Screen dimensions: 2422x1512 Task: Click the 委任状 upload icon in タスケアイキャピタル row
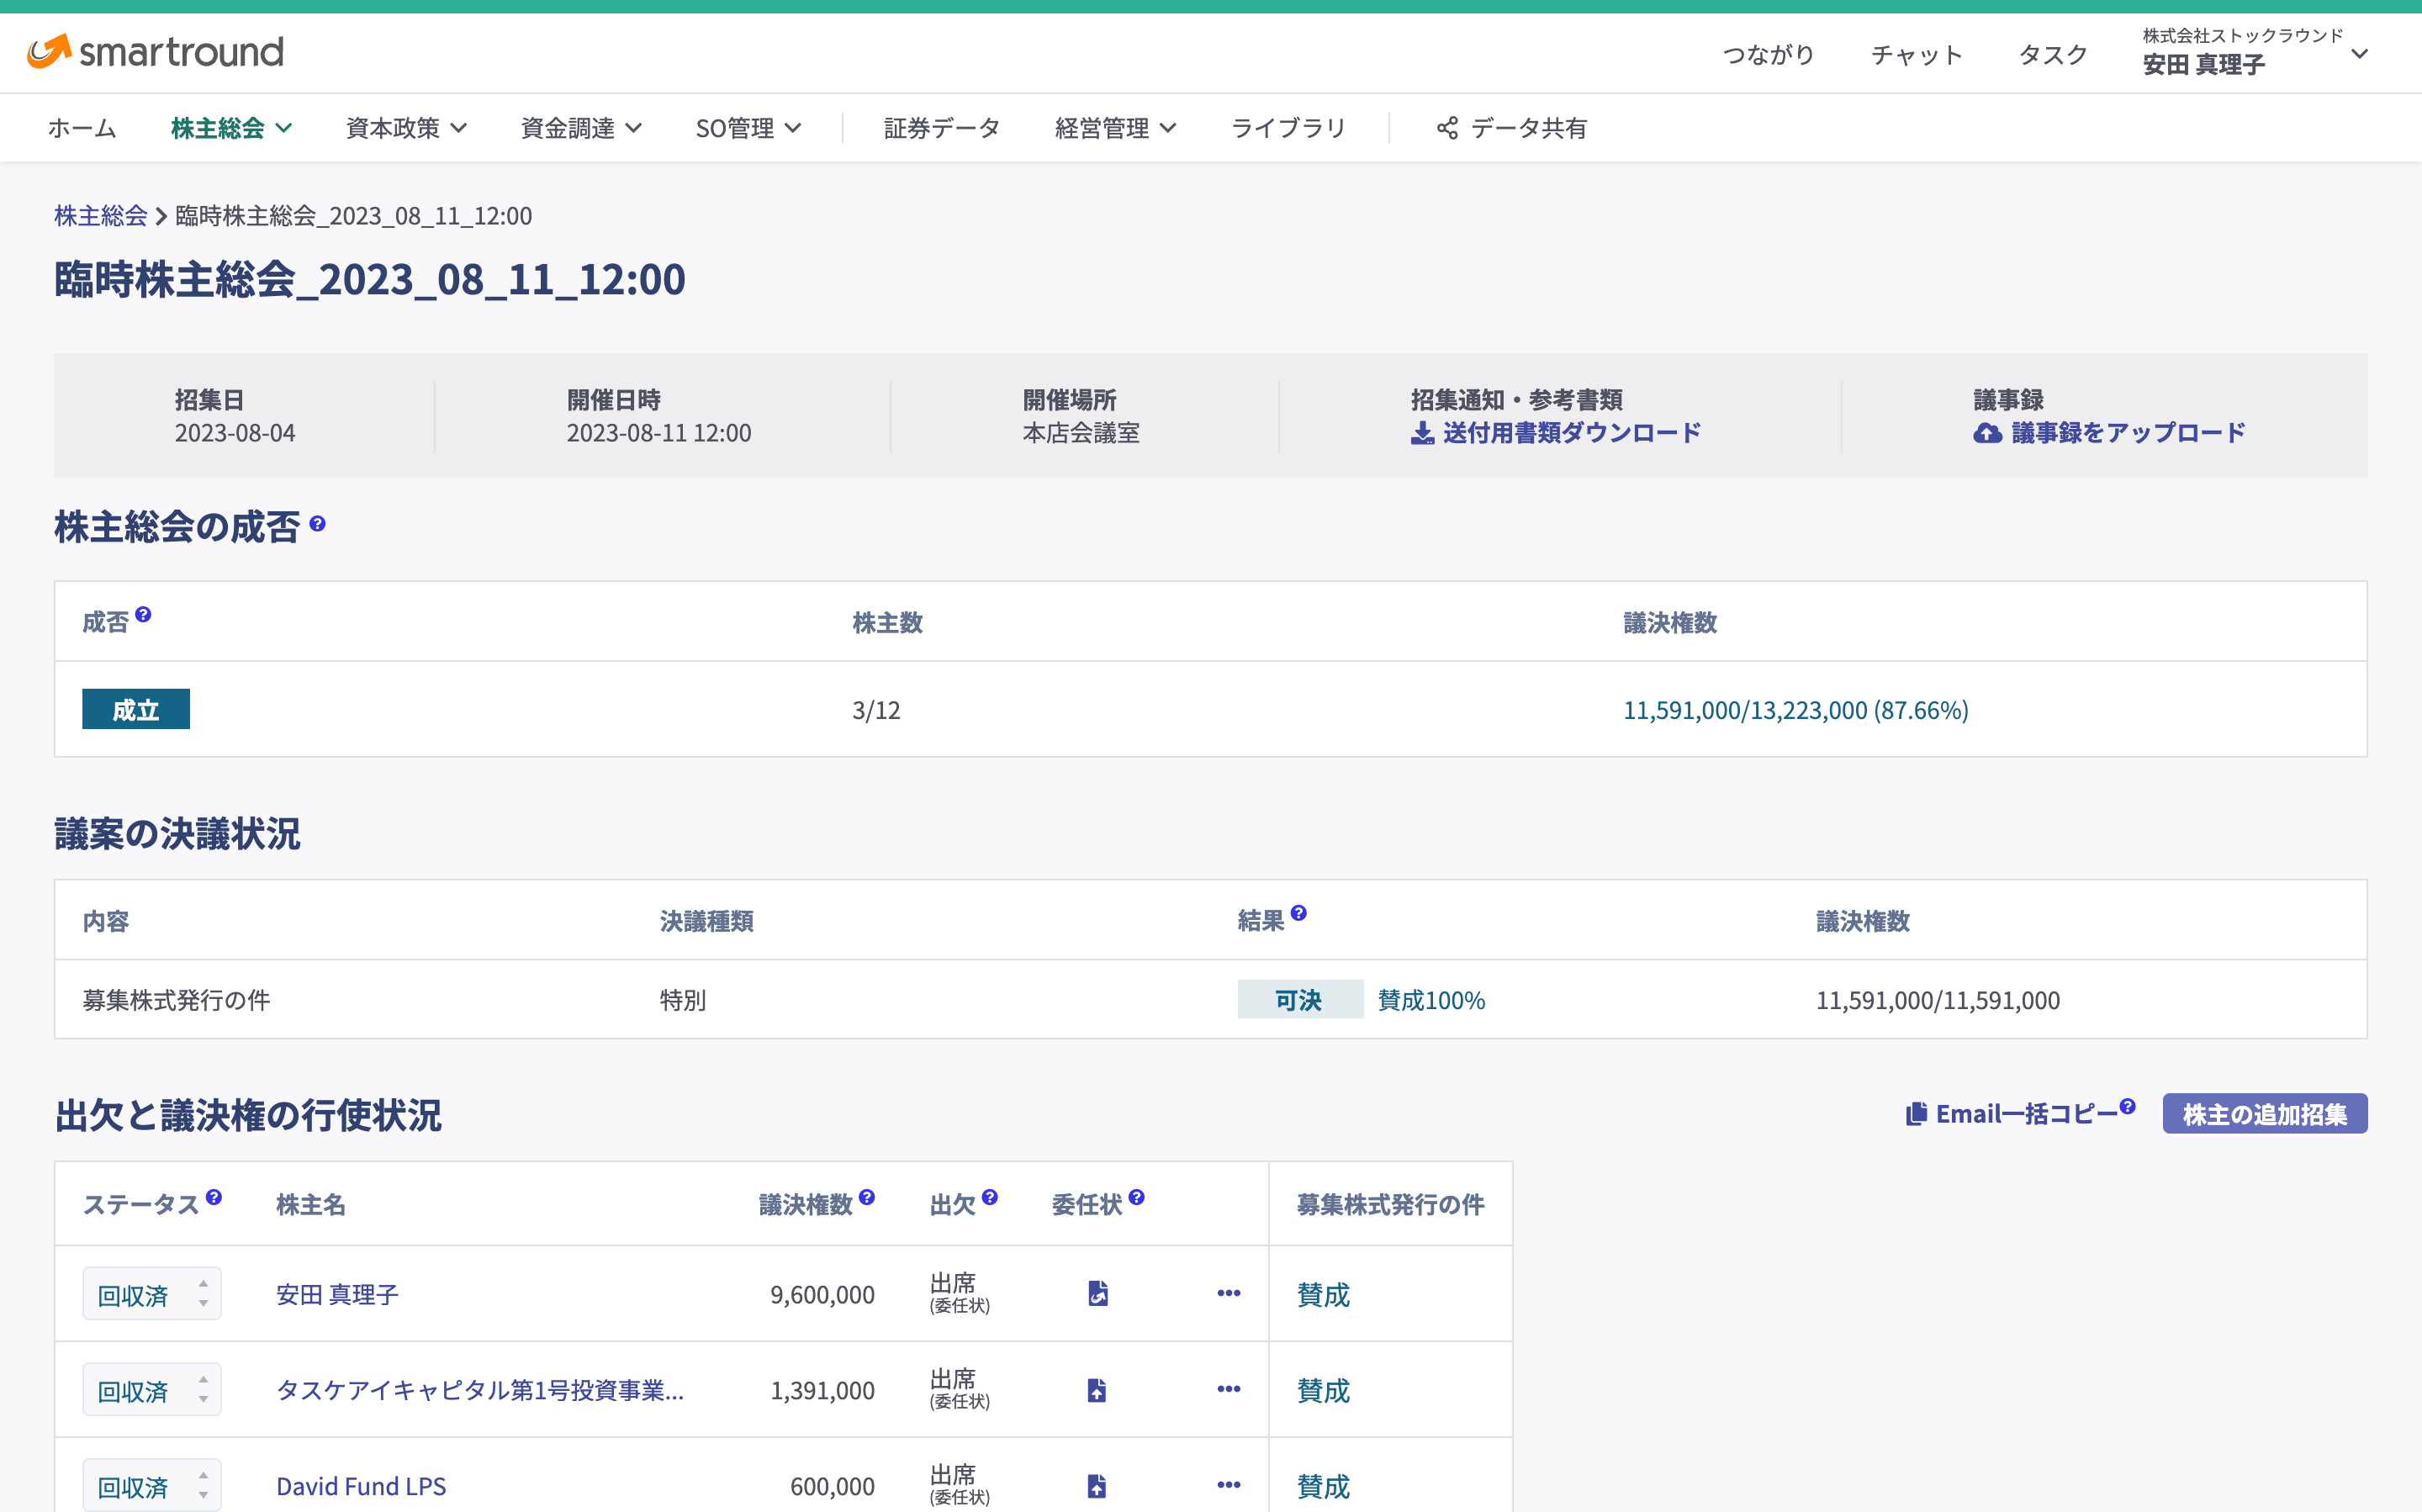point(1096,1389)
